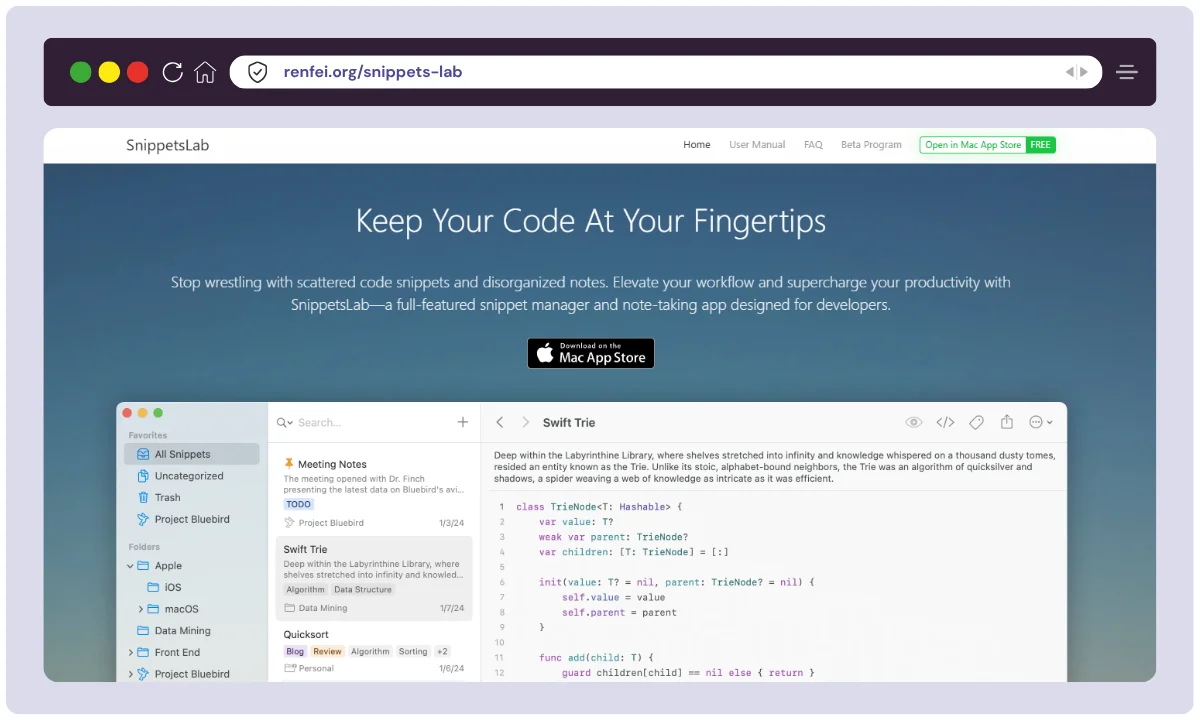The width and height of the screenshot is (1200, 720).
Task: Open the Quicksort snippet
Action: coord(374,652)
